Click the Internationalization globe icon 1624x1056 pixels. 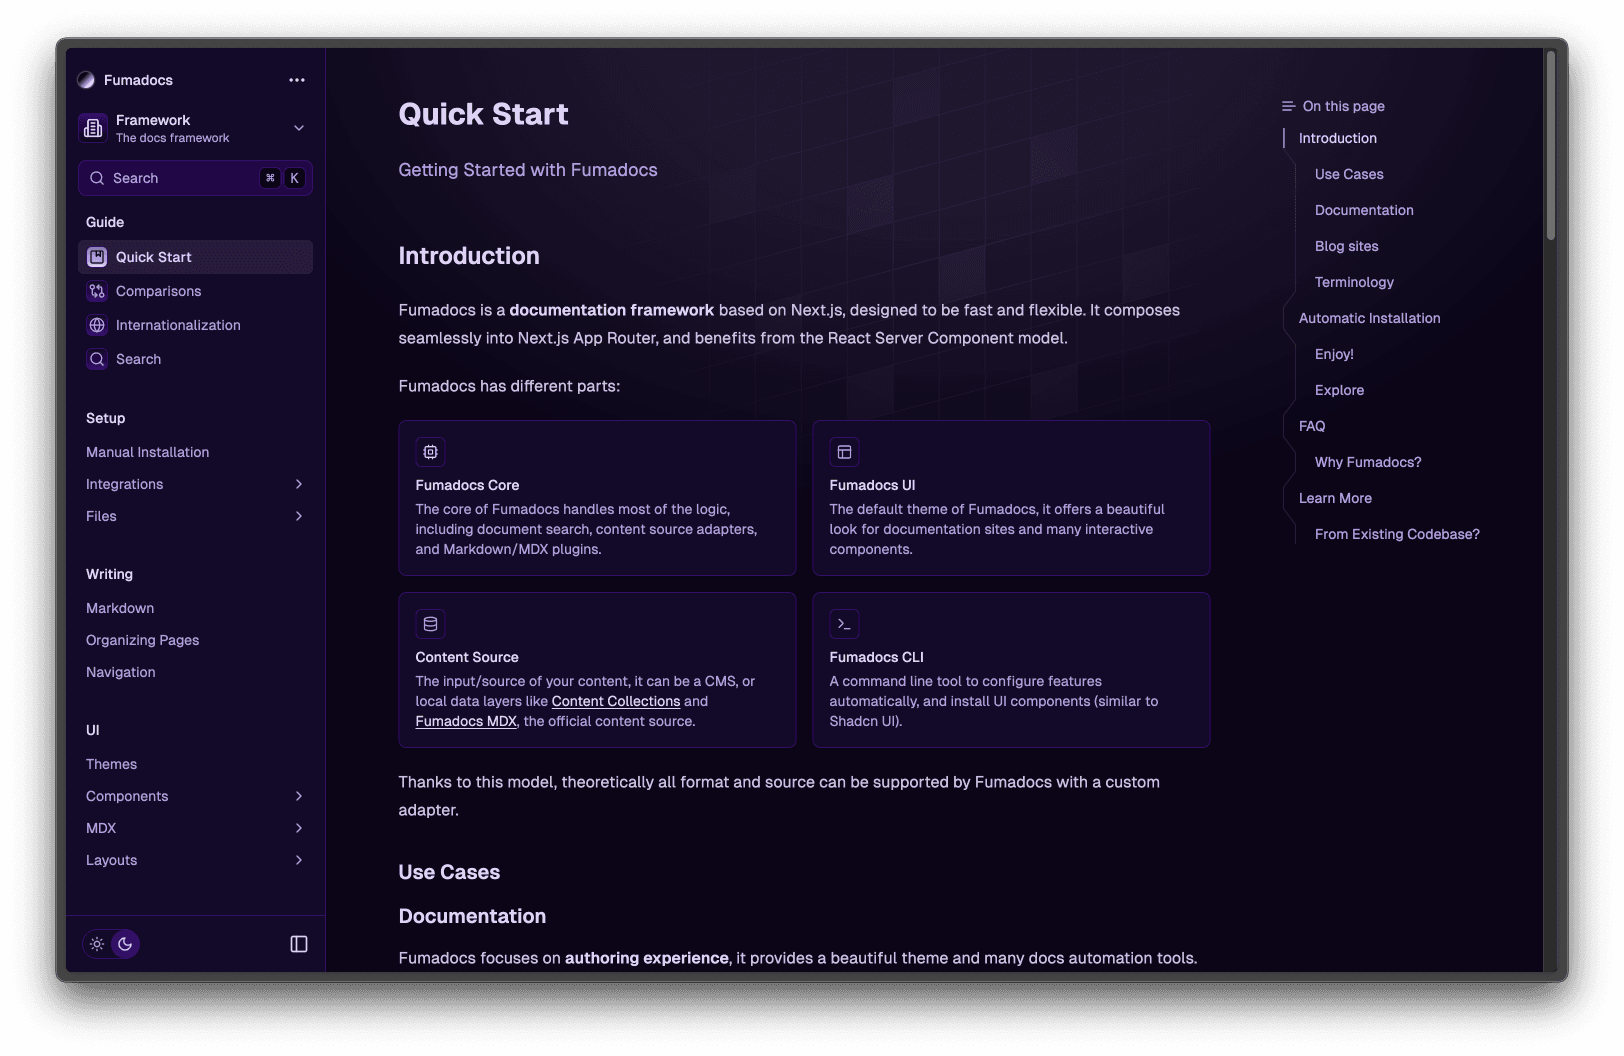pos(97,325)
